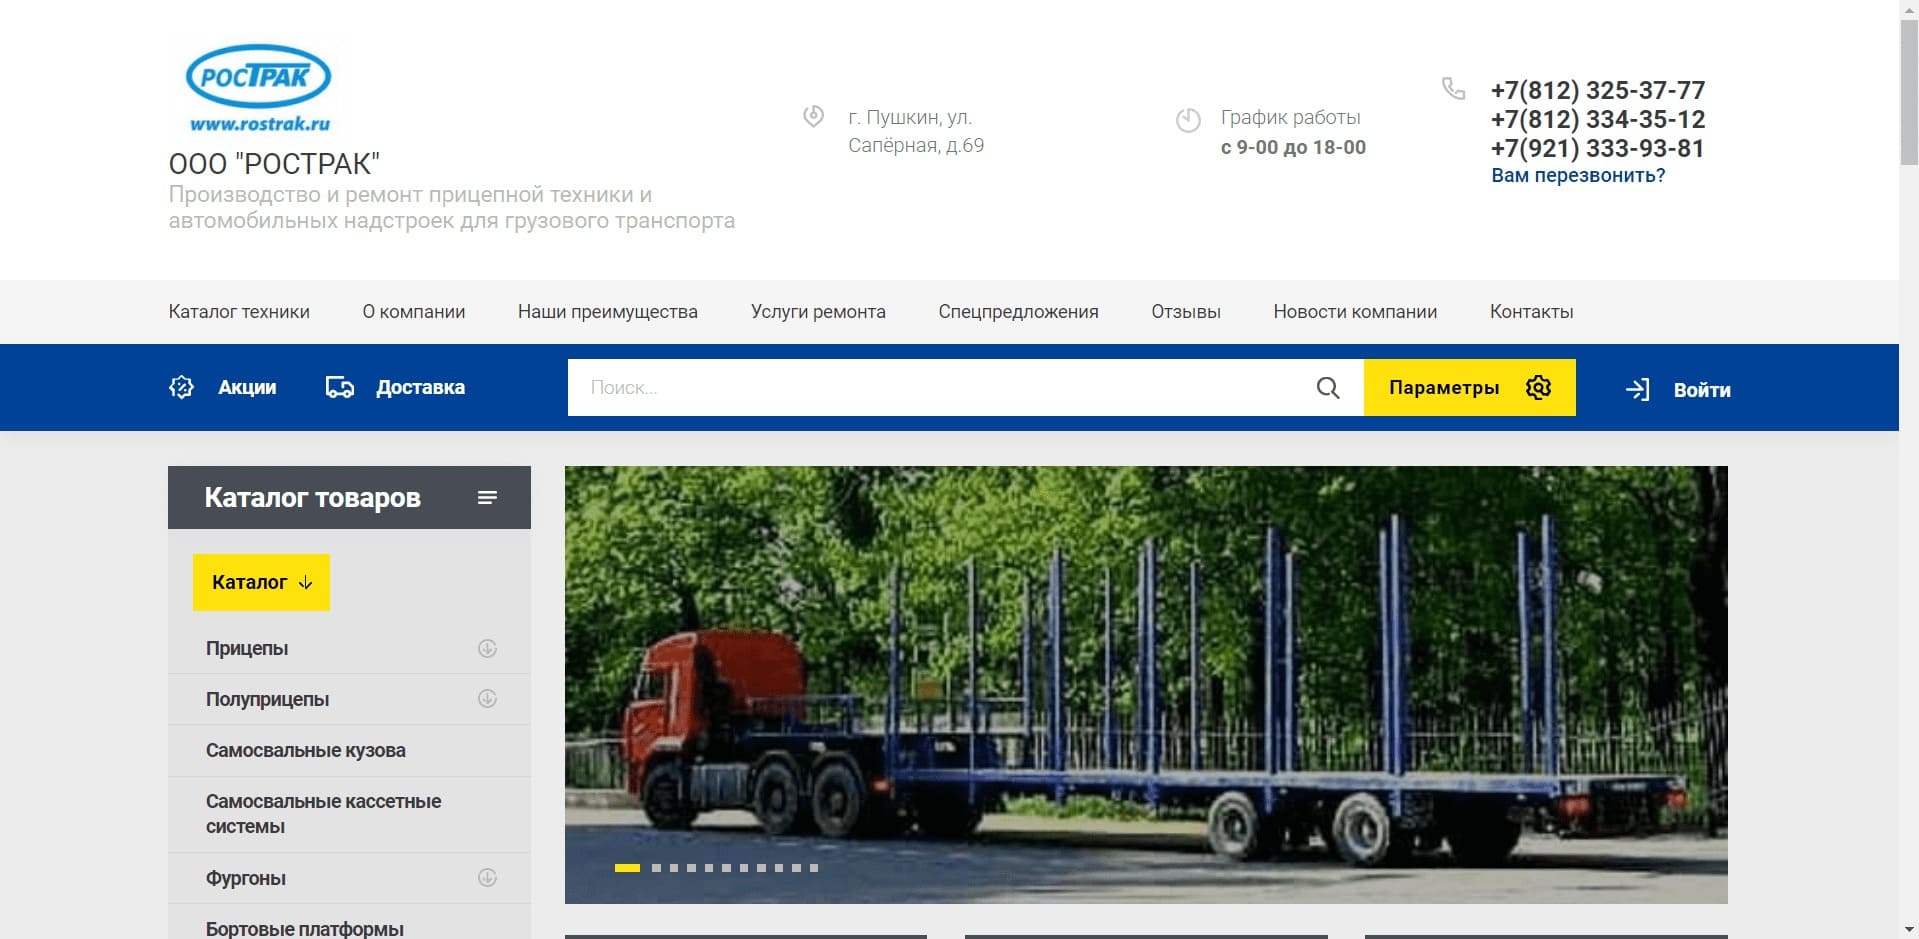Screen dimensions: 1919x939
Task: Click the truck banner slide image
Action: point(1146,685)
